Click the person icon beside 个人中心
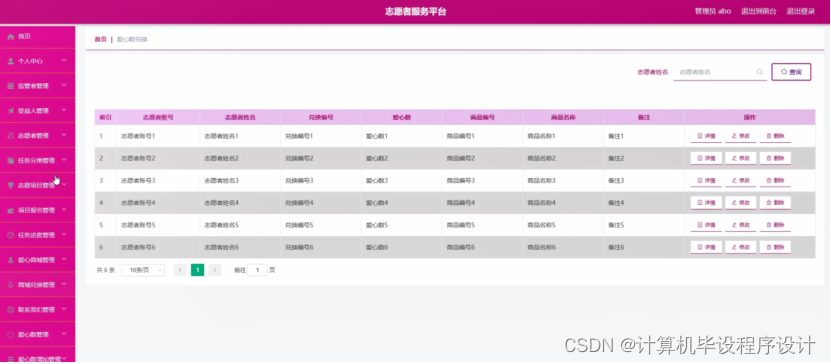 point(11,61)
